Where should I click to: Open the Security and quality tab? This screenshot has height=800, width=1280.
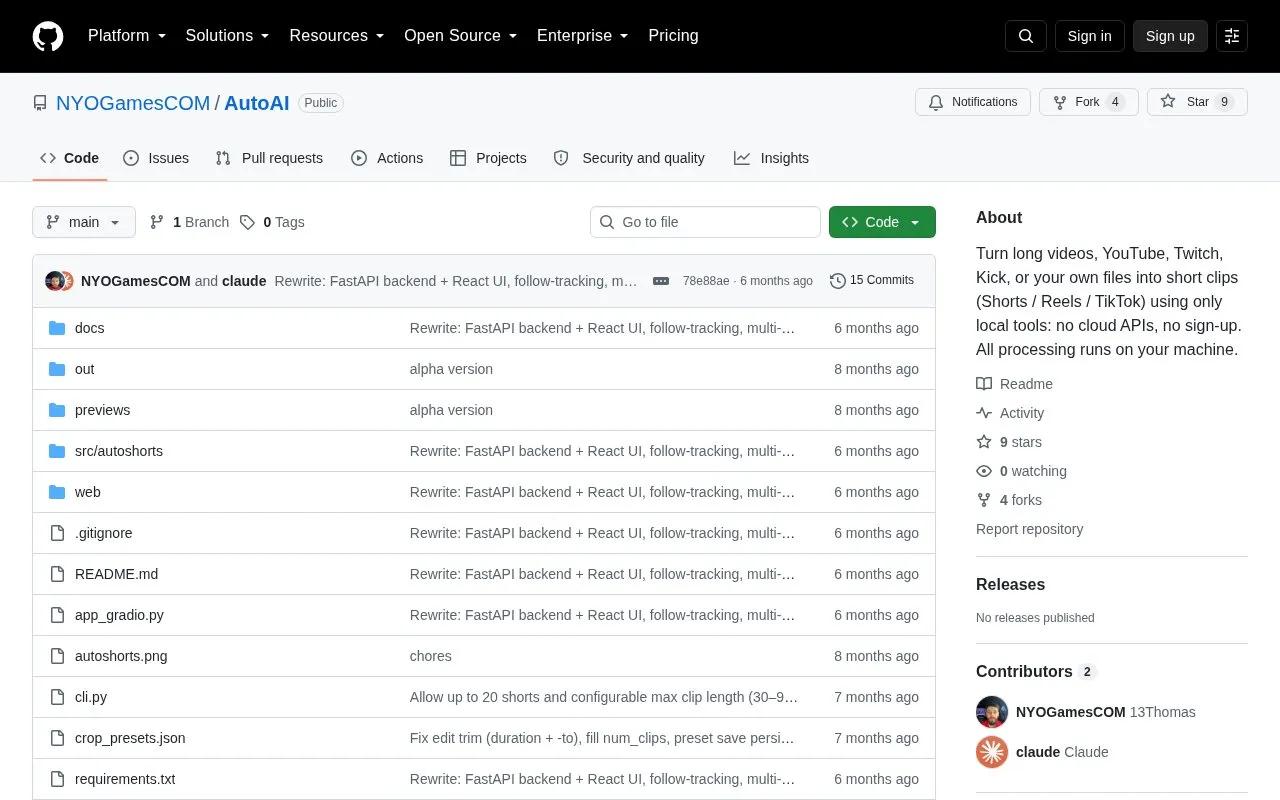(629, 158)
